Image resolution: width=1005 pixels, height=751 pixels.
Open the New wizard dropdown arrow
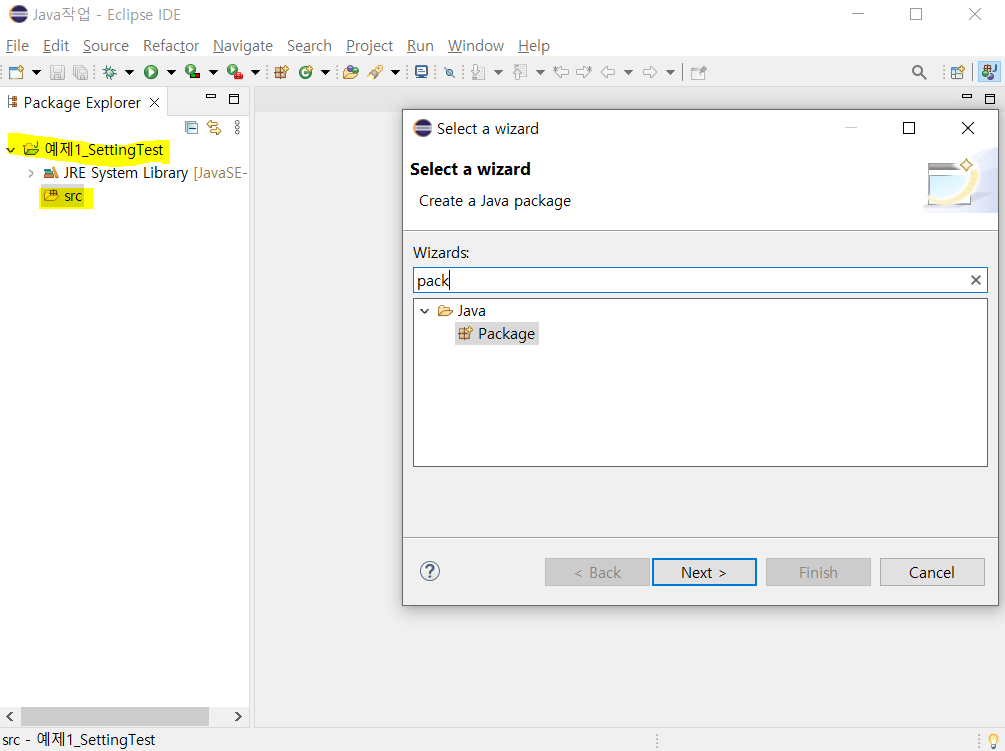coord(37,72)
